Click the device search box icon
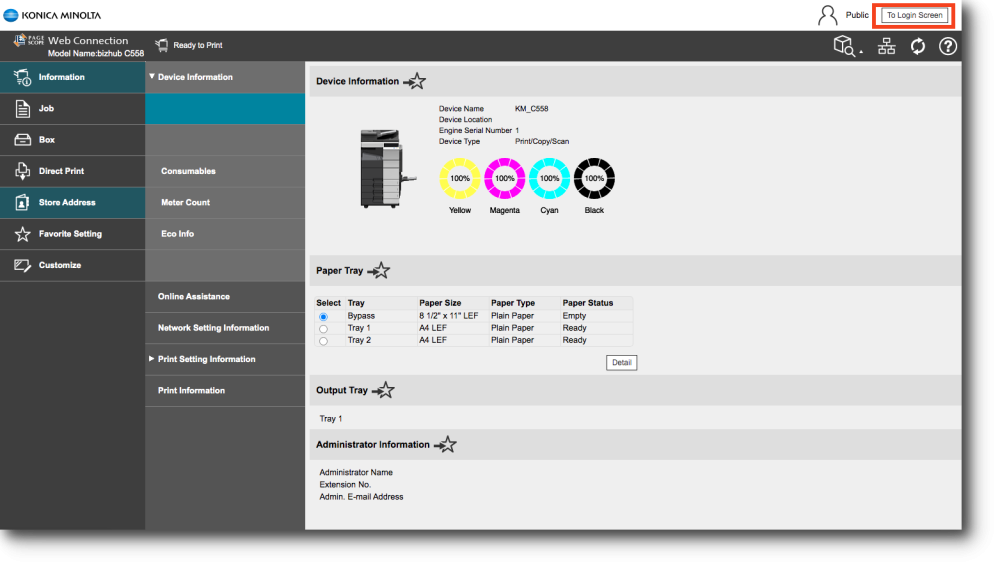This screenshot has height=568, width=1000. tap(844, 46)
